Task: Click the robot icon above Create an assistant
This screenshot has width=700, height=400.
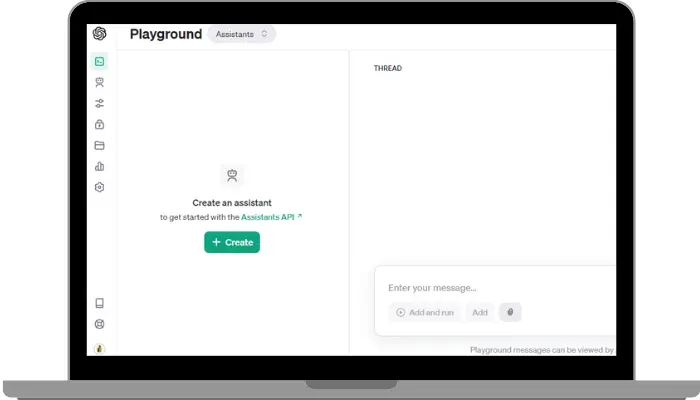Action: coord(232,175)
